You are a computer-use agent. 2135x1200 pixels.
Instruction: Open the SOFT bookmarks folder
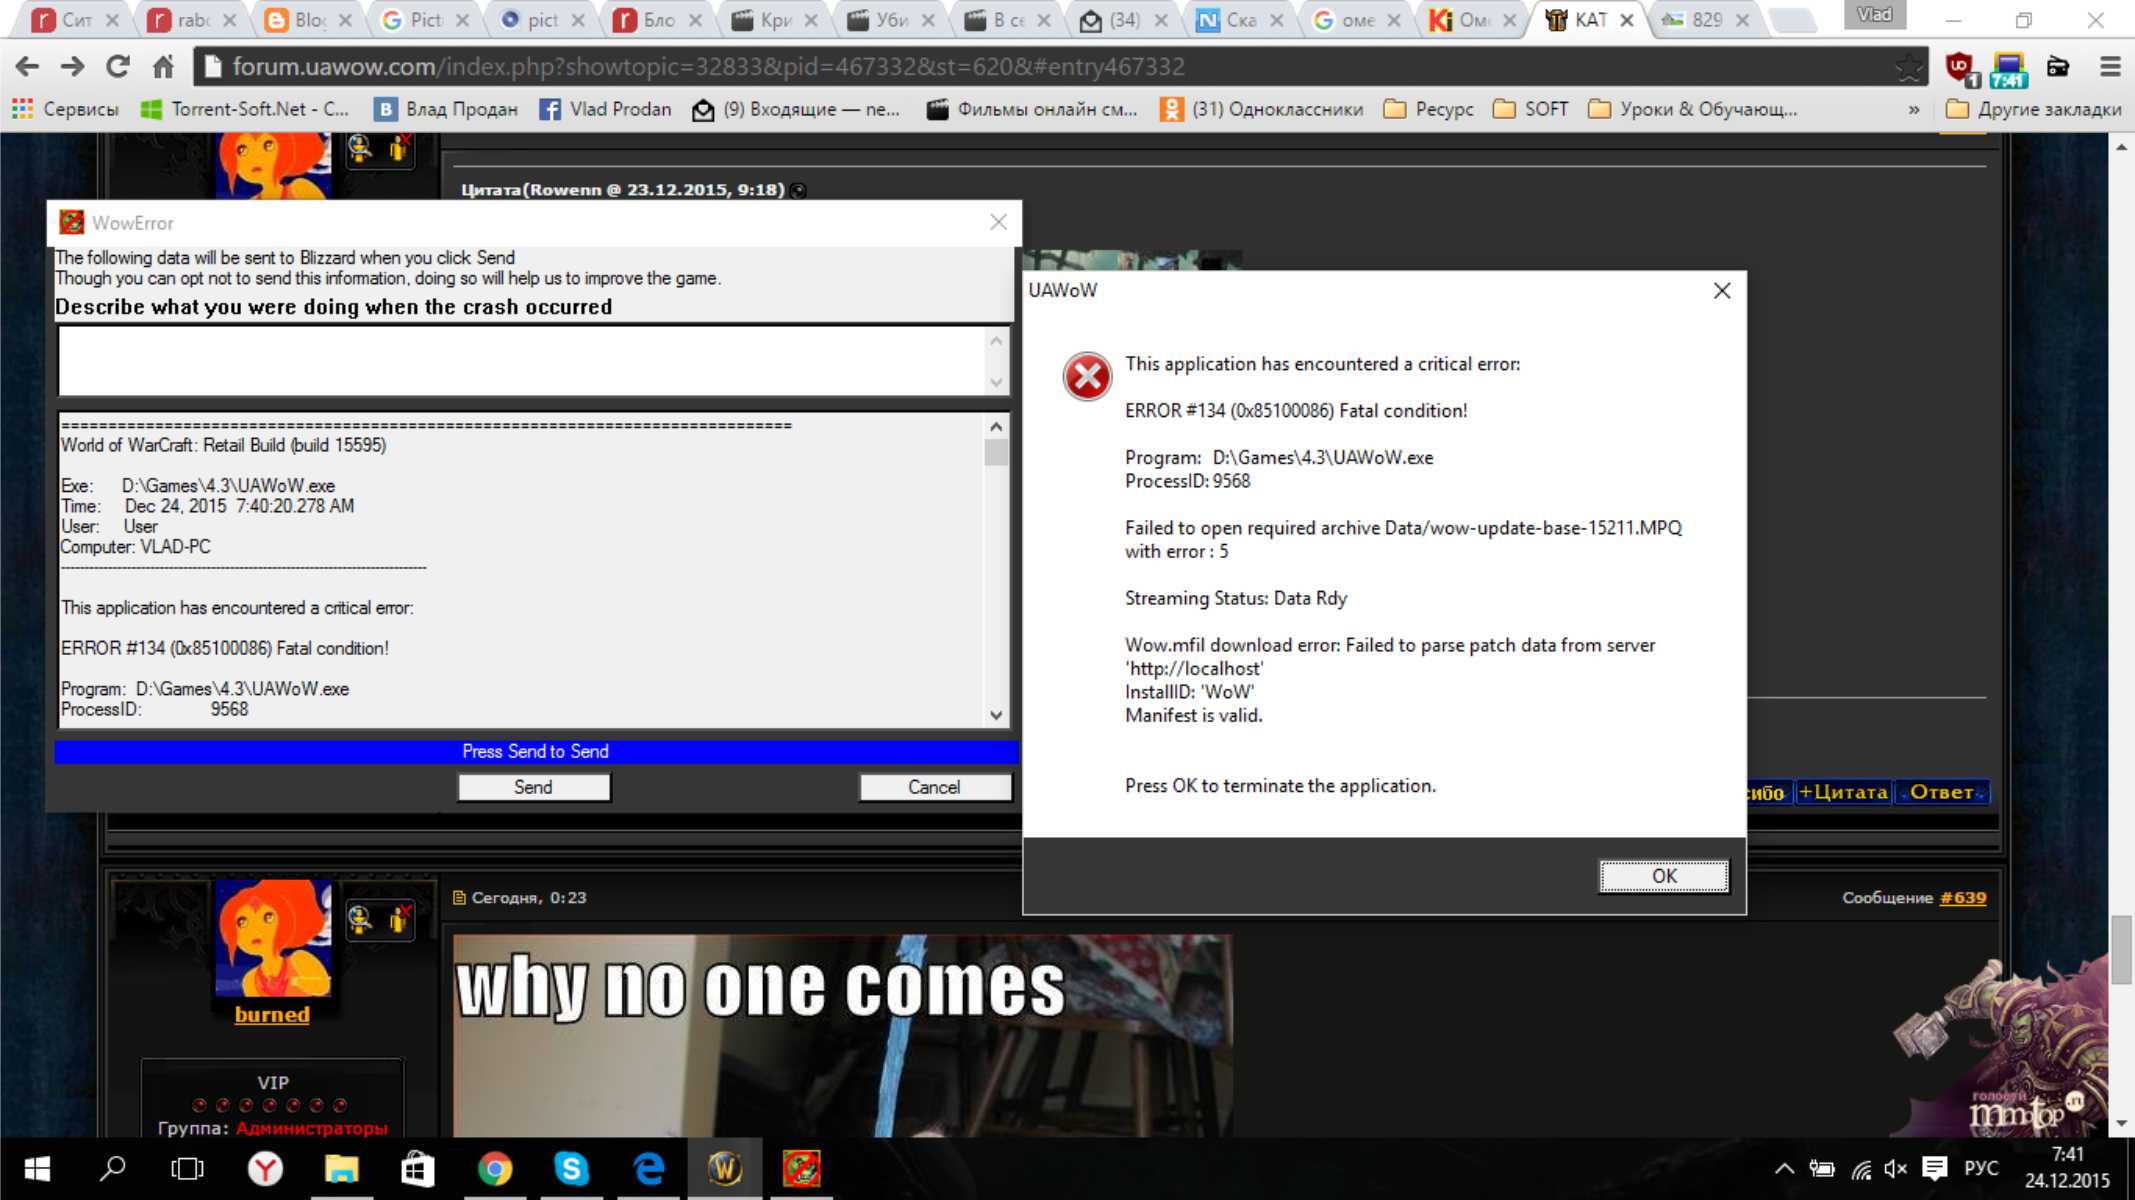pos(1531,110)
